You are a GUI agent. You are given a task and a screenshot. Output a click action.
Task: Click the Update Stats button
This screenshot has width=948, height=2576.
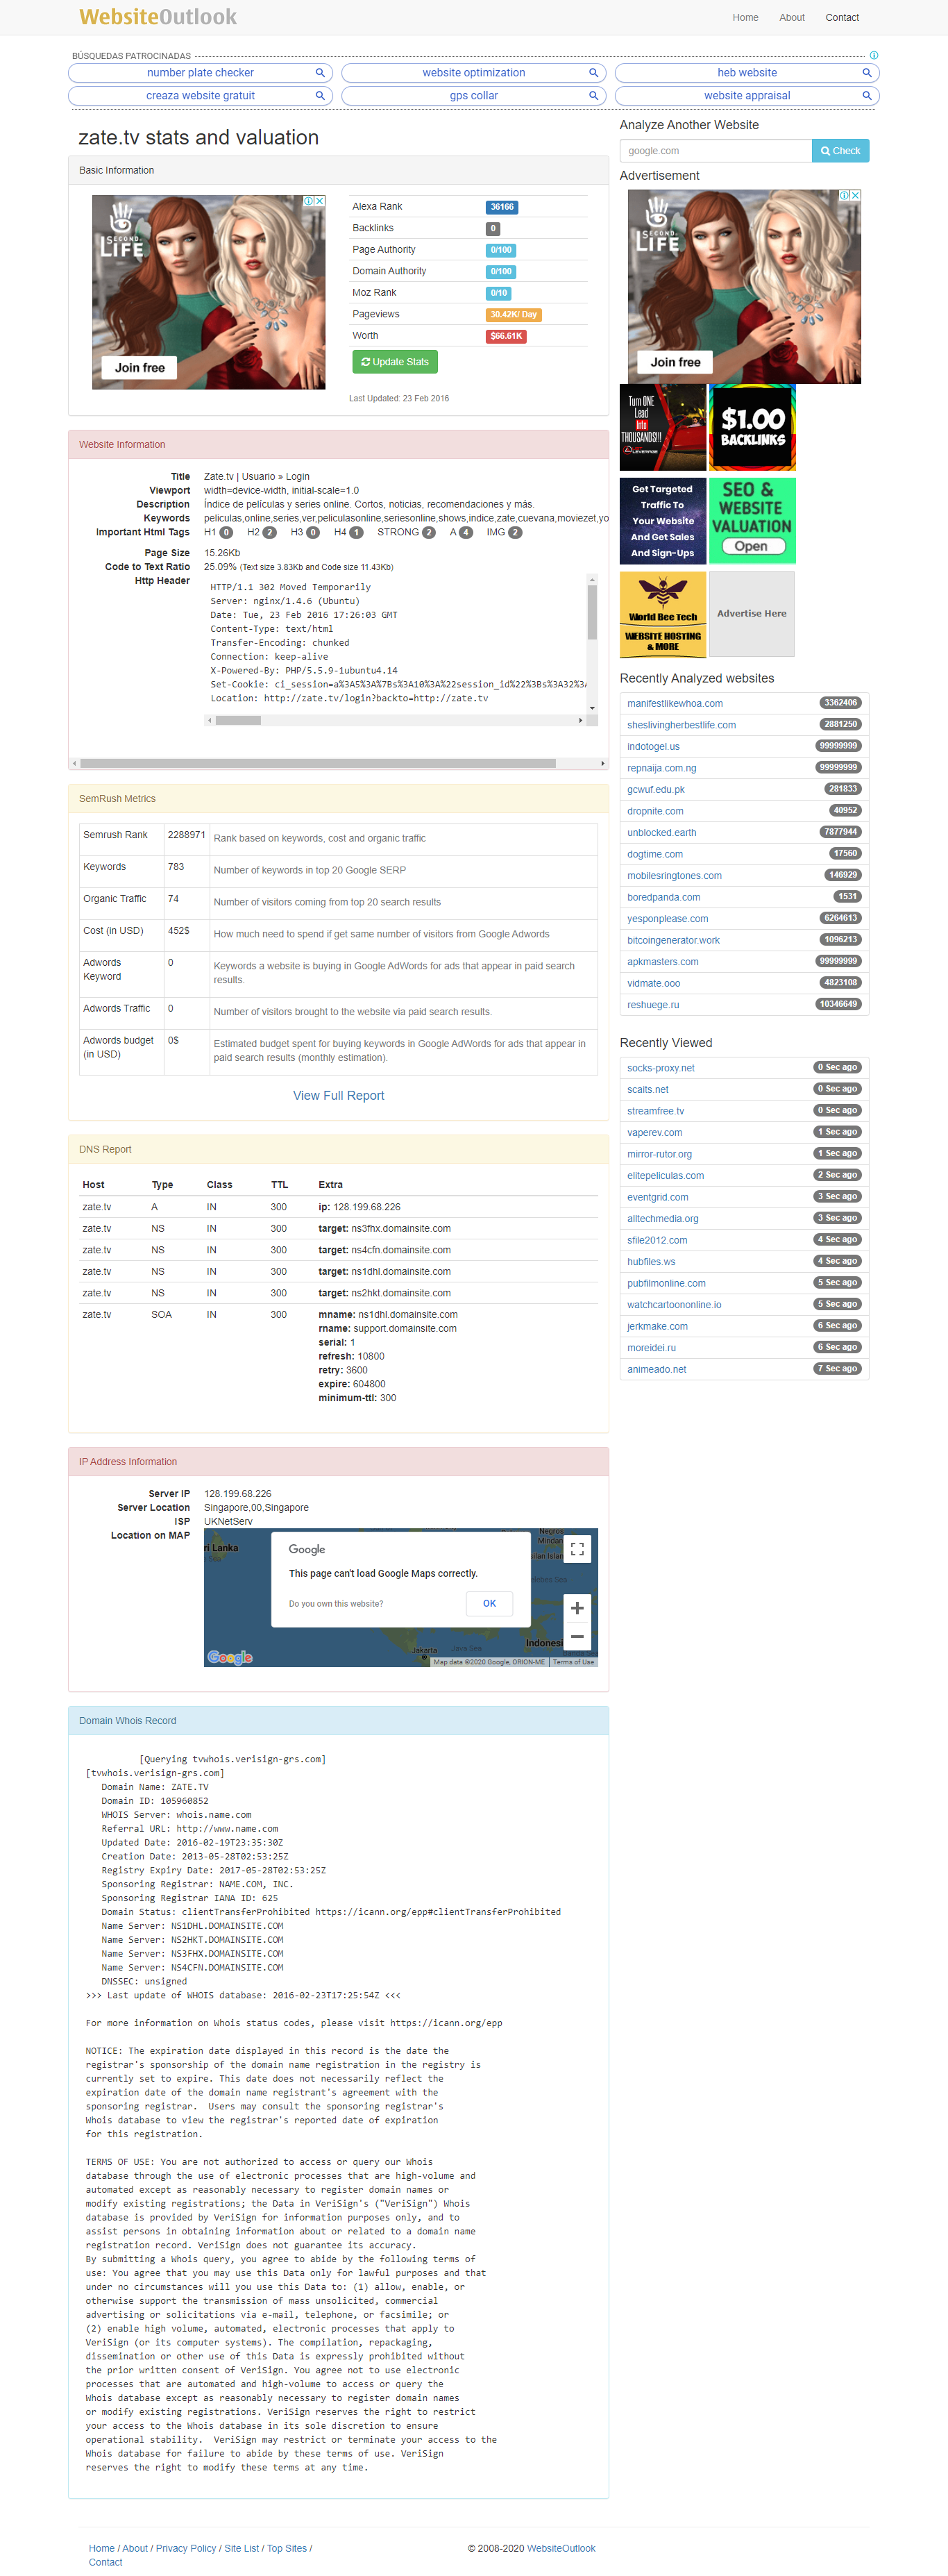pos(395,362)
